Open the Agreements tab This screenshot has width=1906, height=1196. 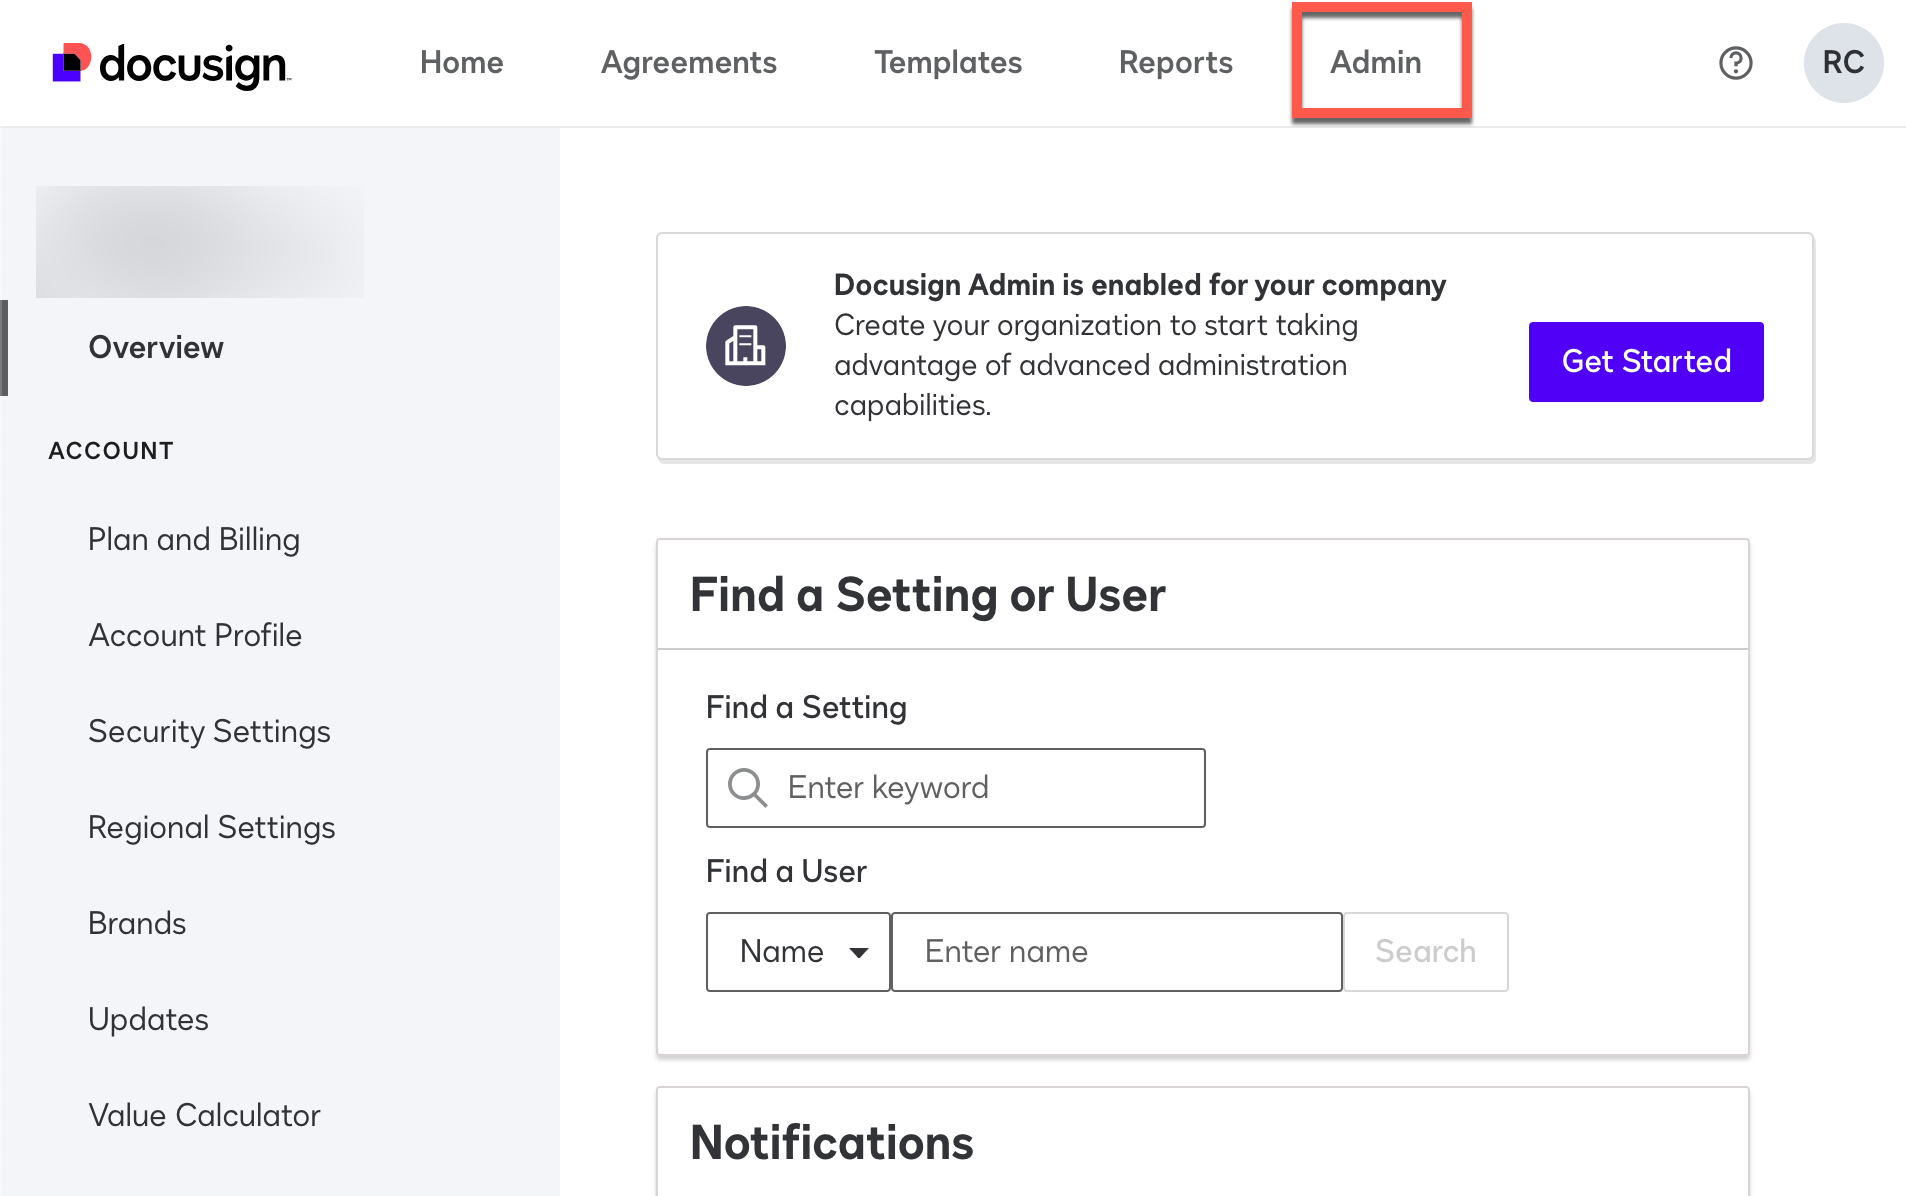click(688, 63)
